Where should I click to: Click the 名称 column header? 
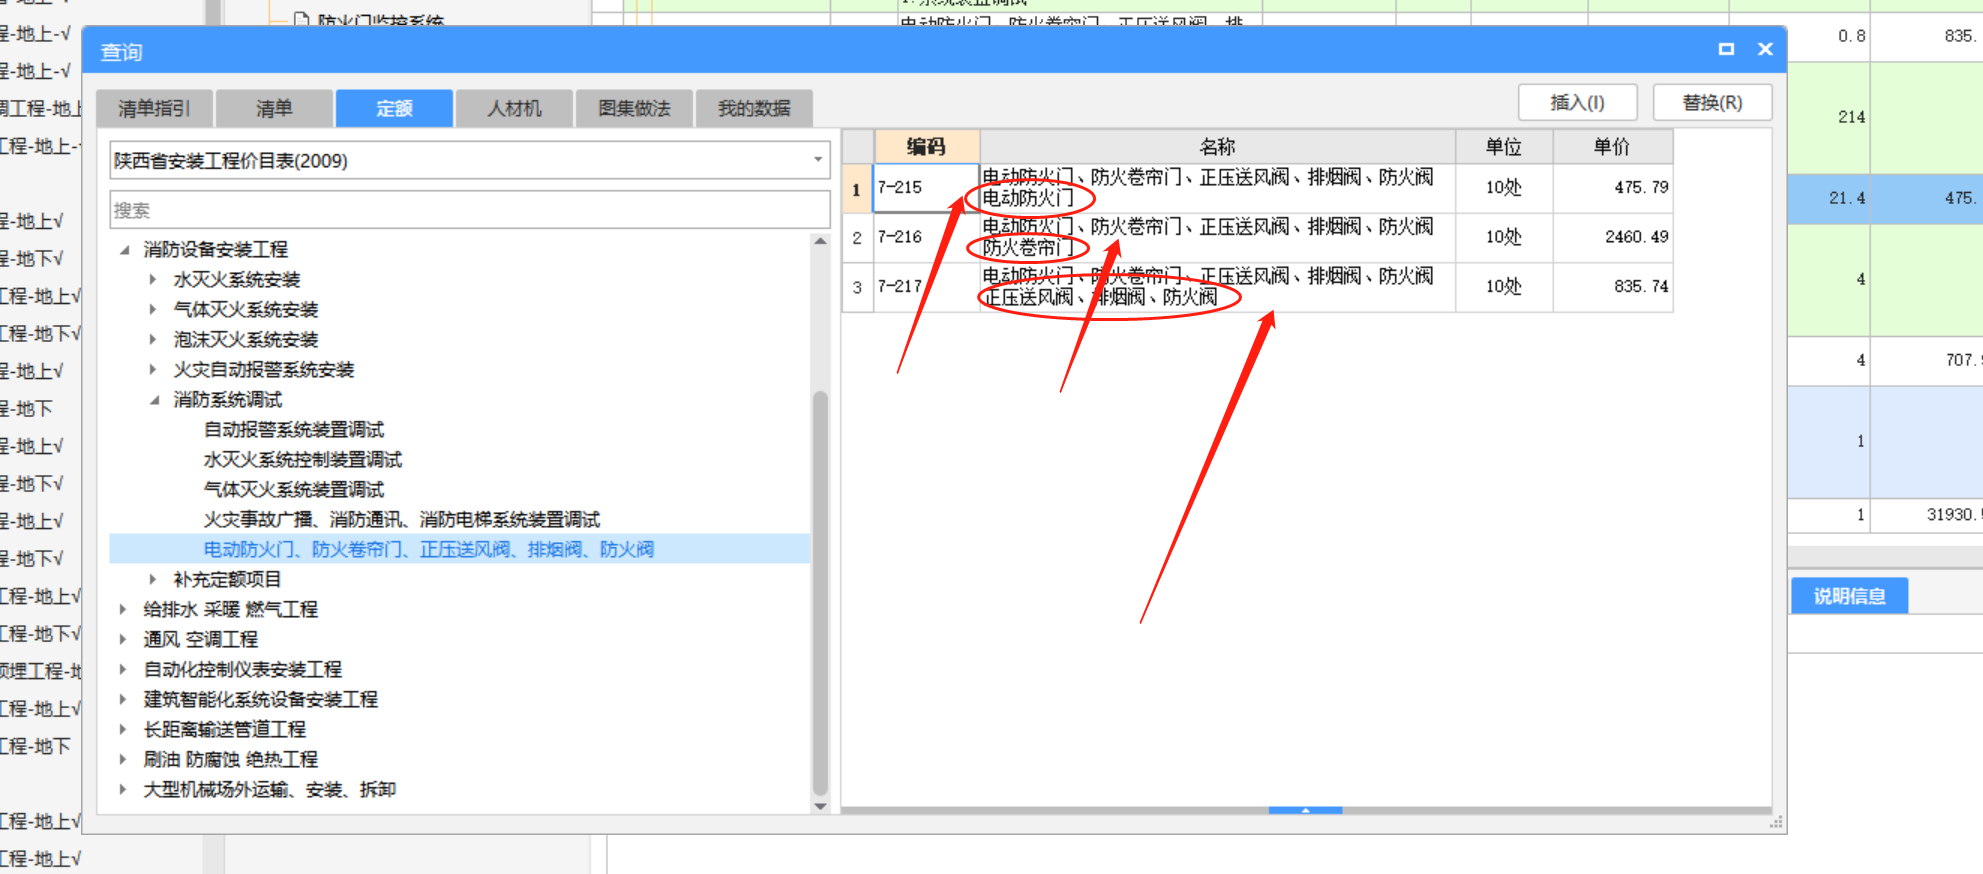point(1217,147)
